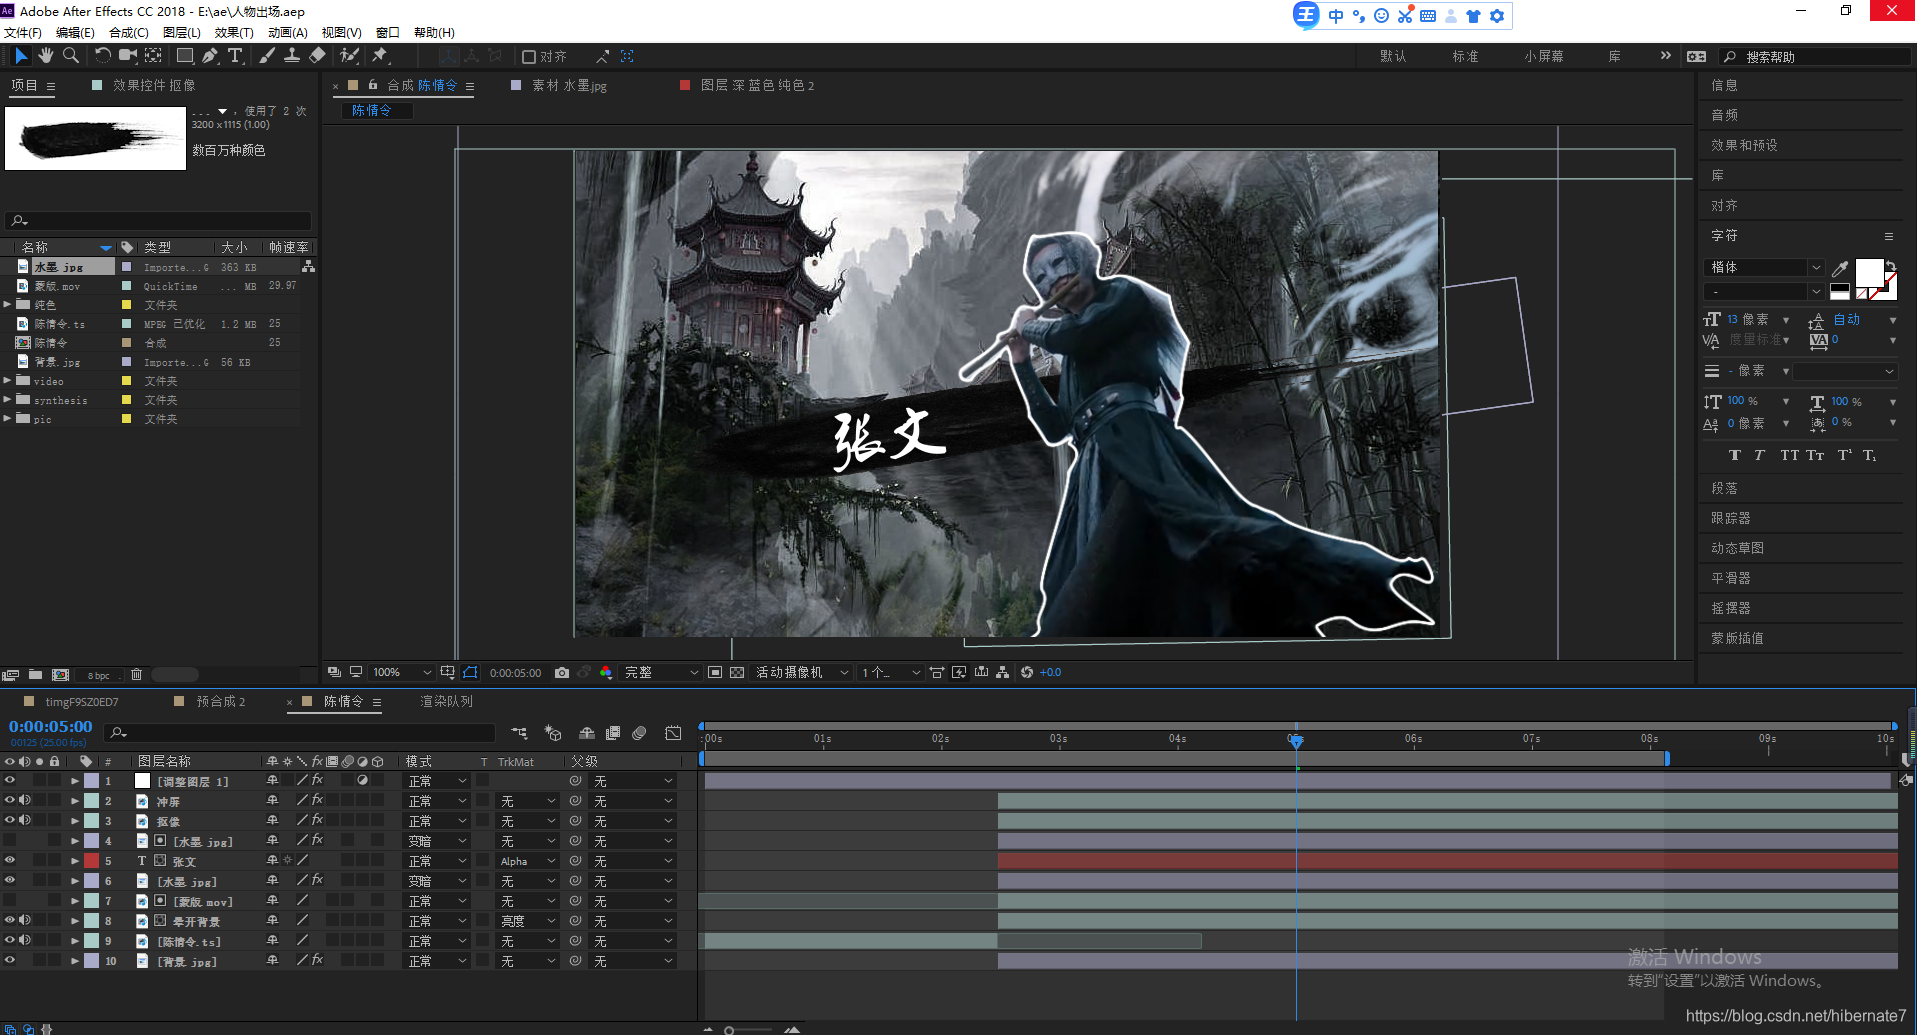
Task: Expand the video folder in Project panel
Action: coord(8,381)
